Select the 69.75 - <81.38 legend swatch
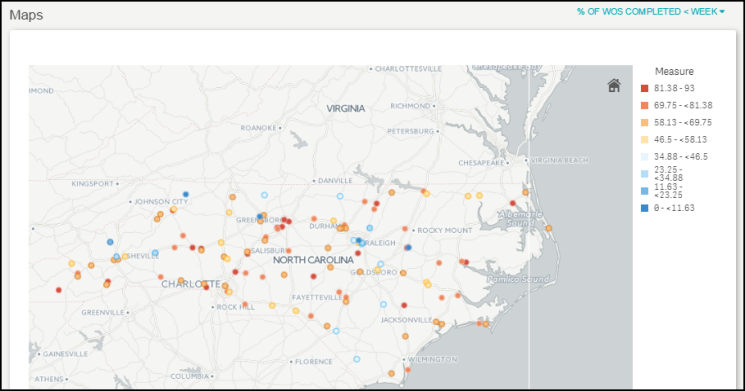The height and width of the screenshot is (391, 745). pos(644,105)
